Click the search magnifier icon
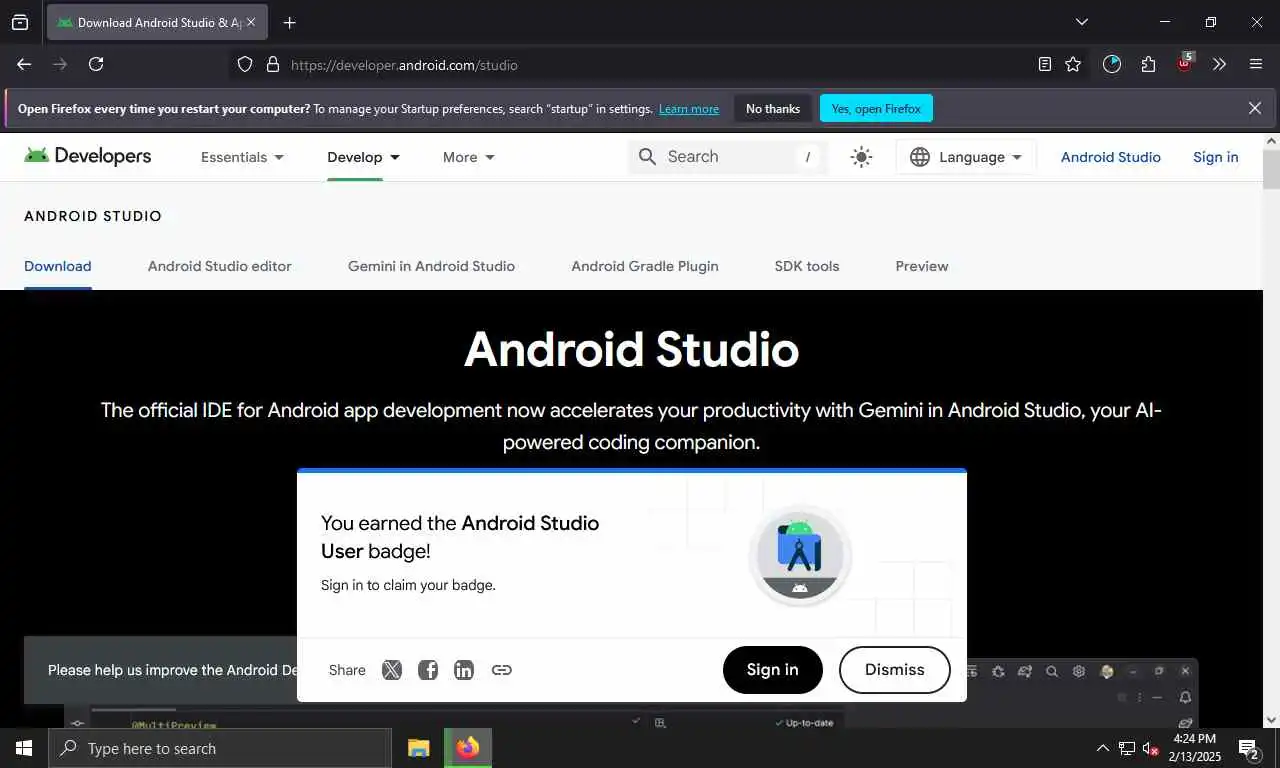Screen dimensions: 1280x768 click(x=647, y=157)
